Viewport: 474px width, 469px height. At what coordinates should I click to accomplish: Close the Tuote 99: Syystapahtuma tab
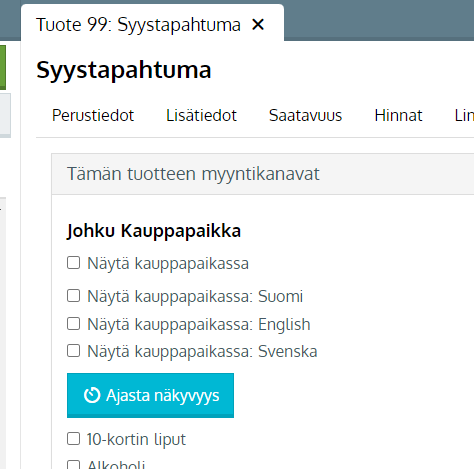pyautogui.click(x=258, y=25)
